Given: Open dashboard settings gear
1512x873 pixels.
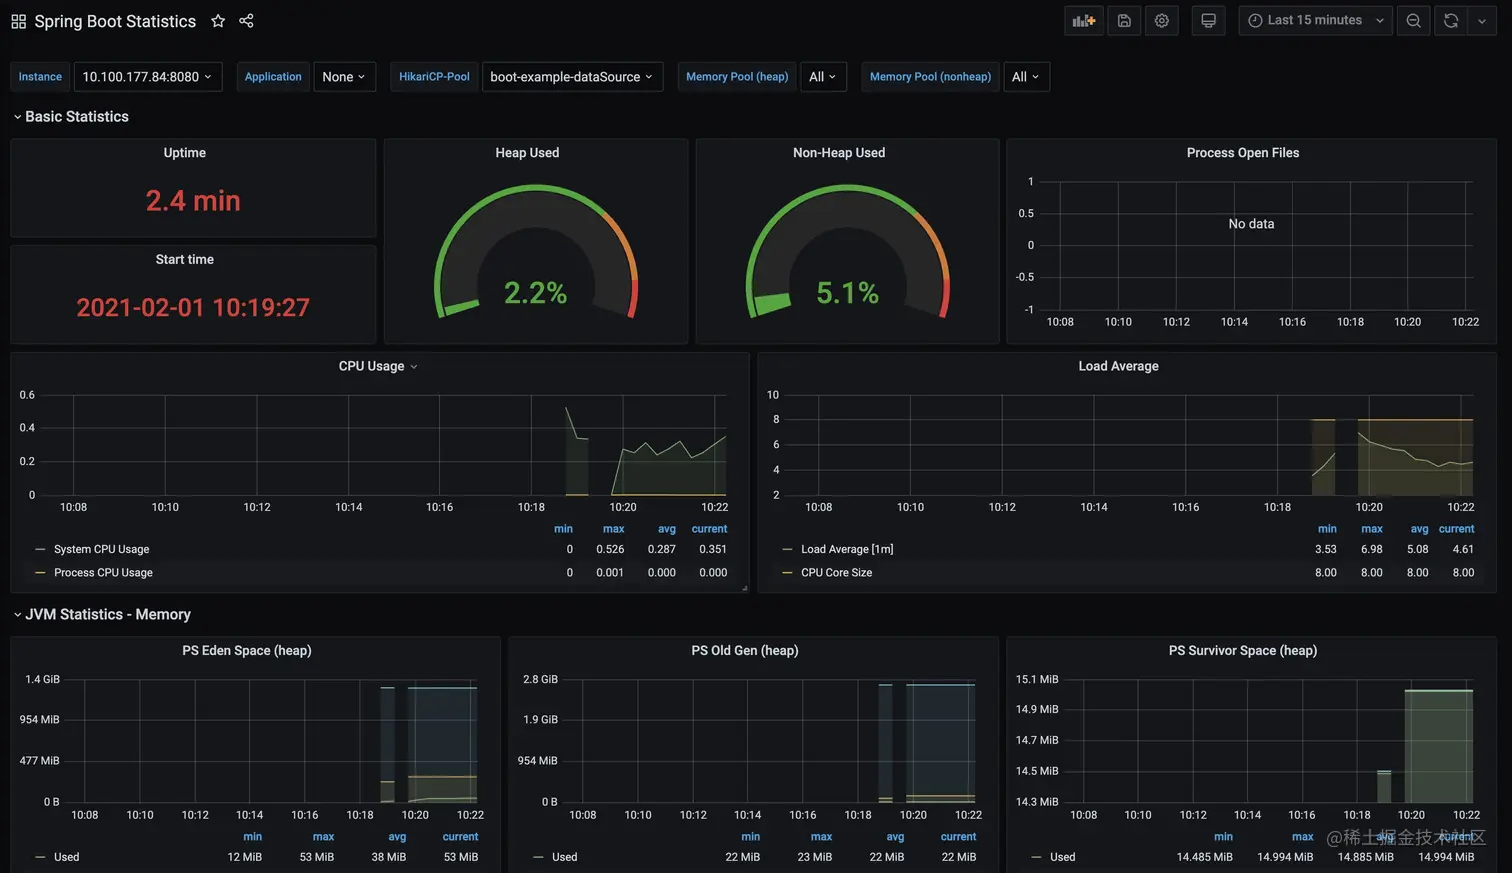Looking at the screenshot, I should tap(1162, 21).
